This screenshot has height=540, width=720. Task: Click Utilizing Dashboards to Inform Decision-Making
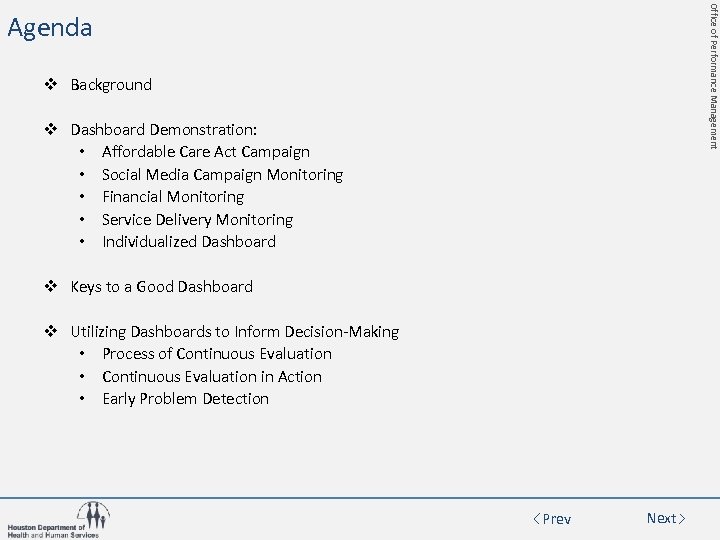click(234, 332)
